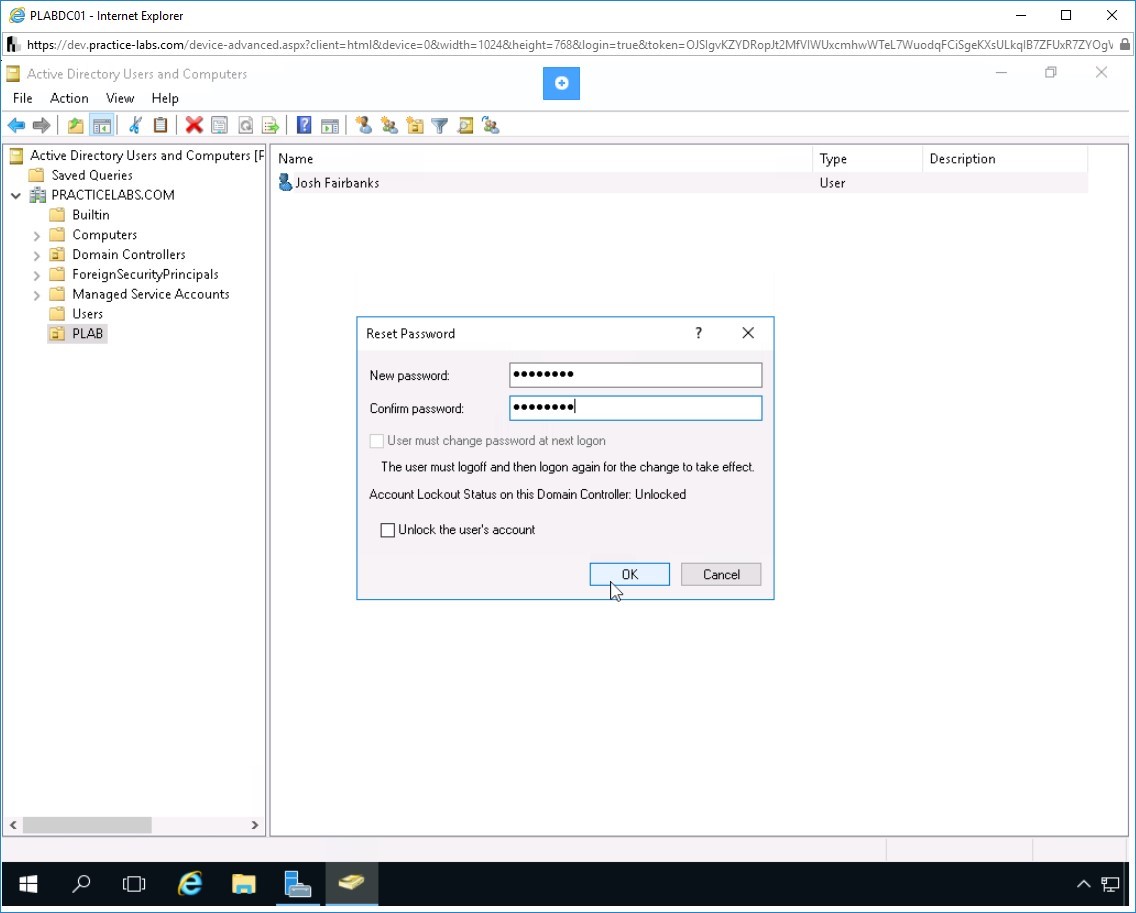The width and height of the screenshot is (1136, 913).
Task: Click the taskbar Search magnifier
Action: tap(81, 883)
